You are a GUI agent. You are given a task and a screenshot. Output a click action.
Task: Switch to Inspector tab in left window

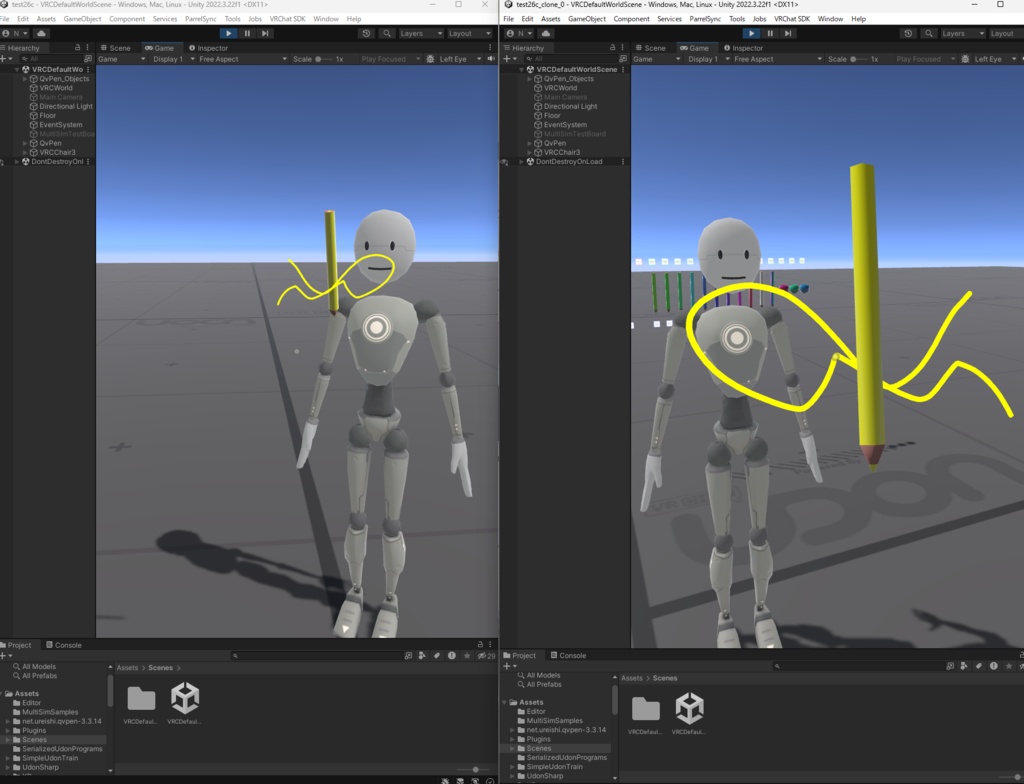208,48
